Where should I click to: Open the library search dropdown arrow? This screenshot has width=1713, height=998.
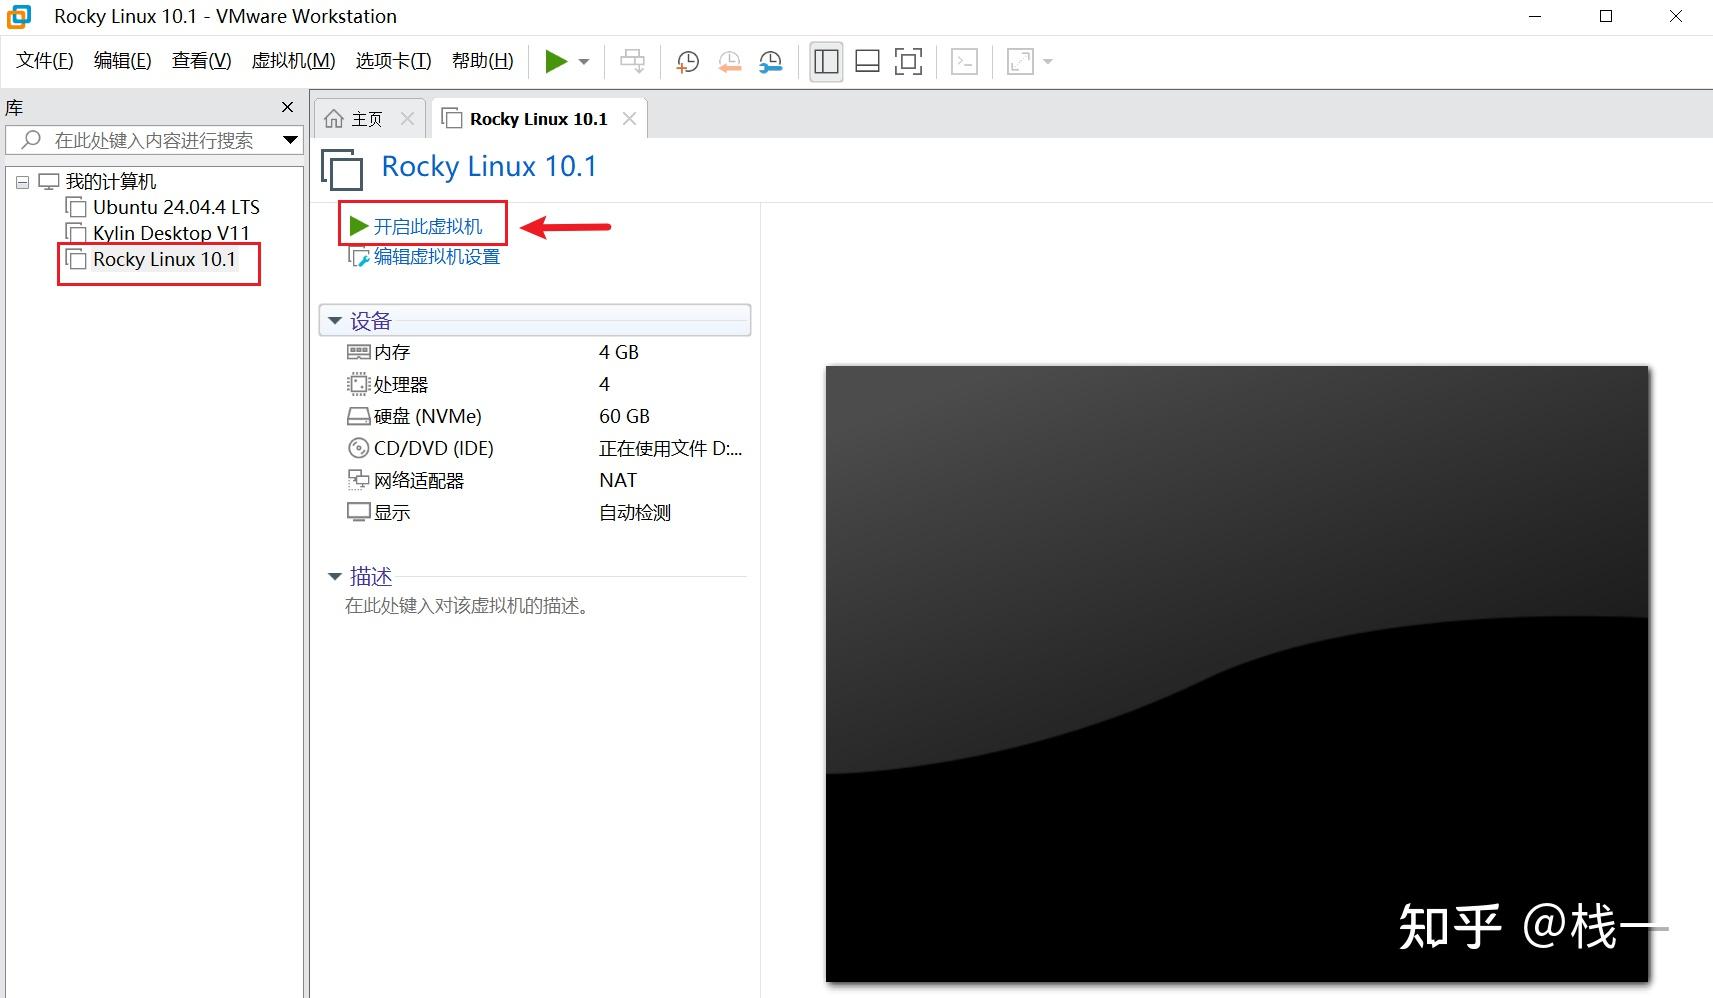point(290,140)
